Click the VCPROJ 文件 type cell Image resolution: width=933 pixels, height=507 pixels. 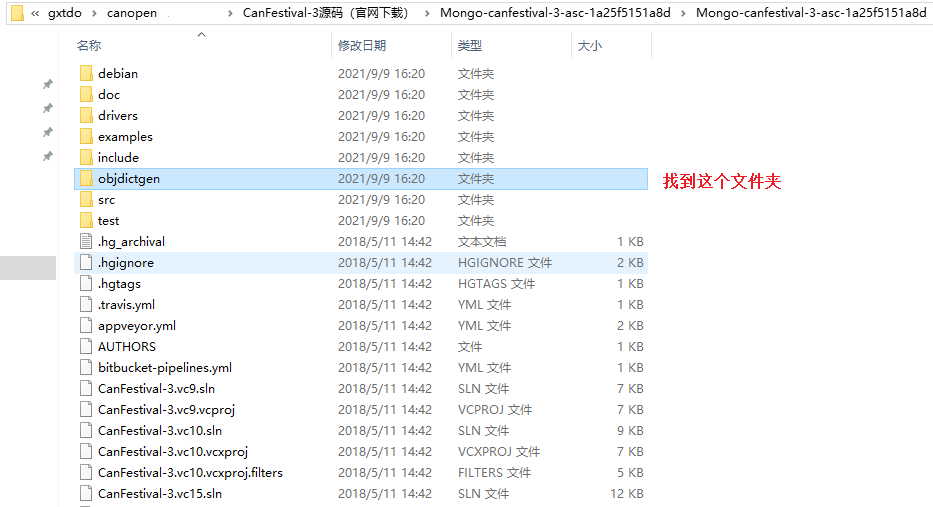coord(494,409)
